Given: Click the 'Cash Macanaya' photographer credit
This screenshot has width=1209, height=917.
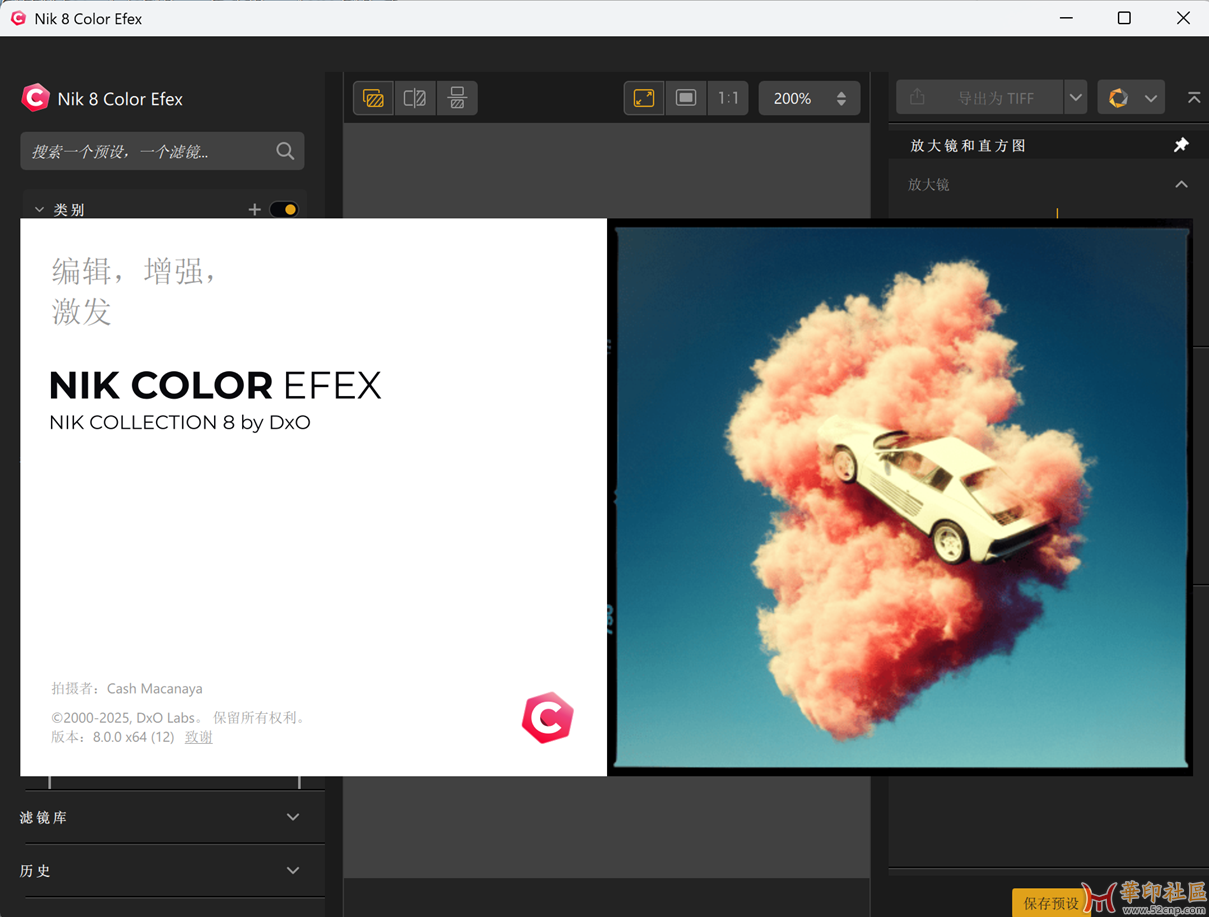Looking at the screenshot, I should click(x=155, y=688).
